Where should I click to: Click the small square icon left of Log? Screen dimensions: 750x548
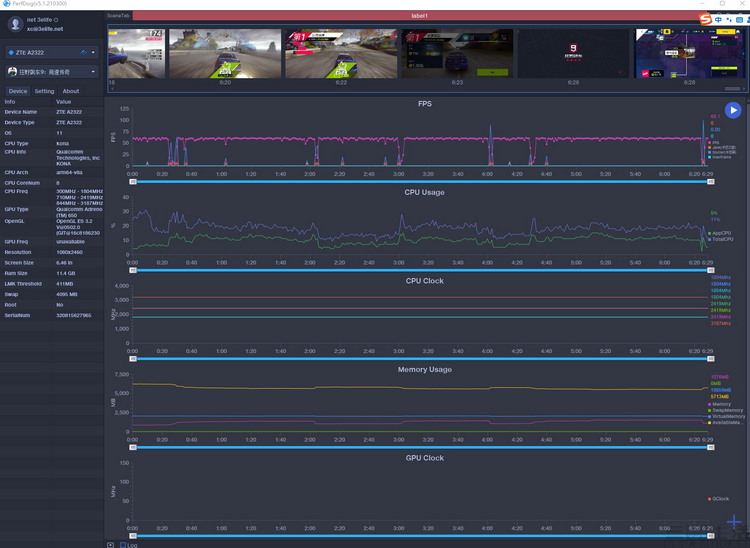110,545
